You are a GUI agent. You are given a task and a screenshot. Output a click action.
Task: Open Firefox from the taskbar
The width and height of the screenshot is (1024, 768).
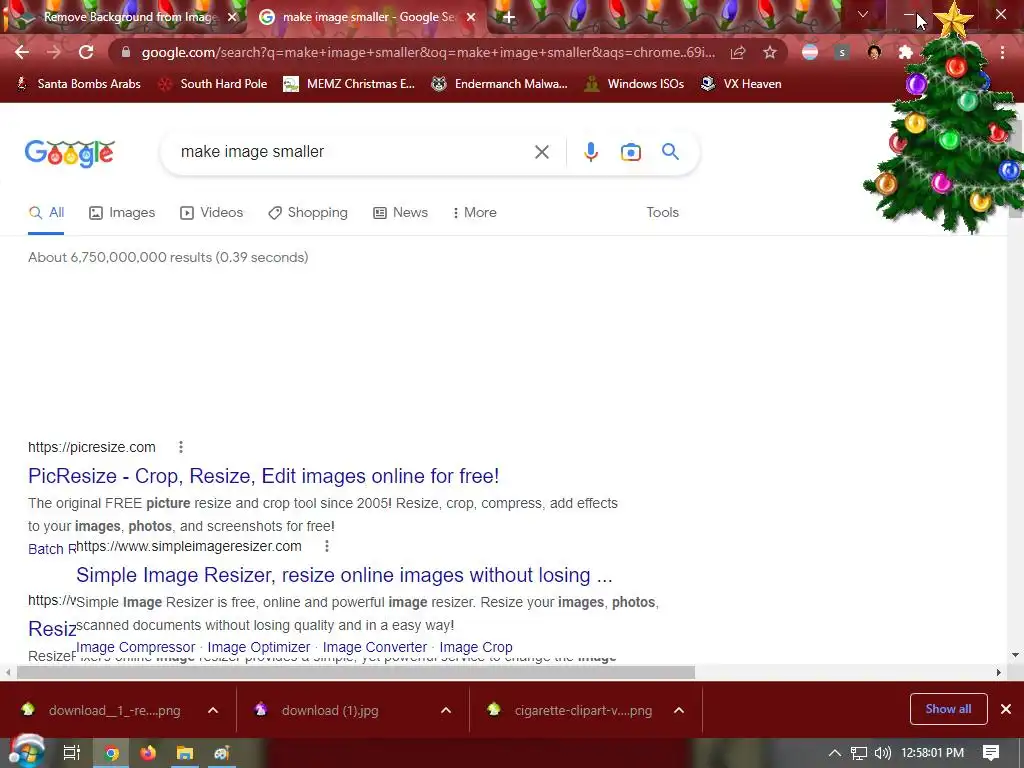(148, 753)
